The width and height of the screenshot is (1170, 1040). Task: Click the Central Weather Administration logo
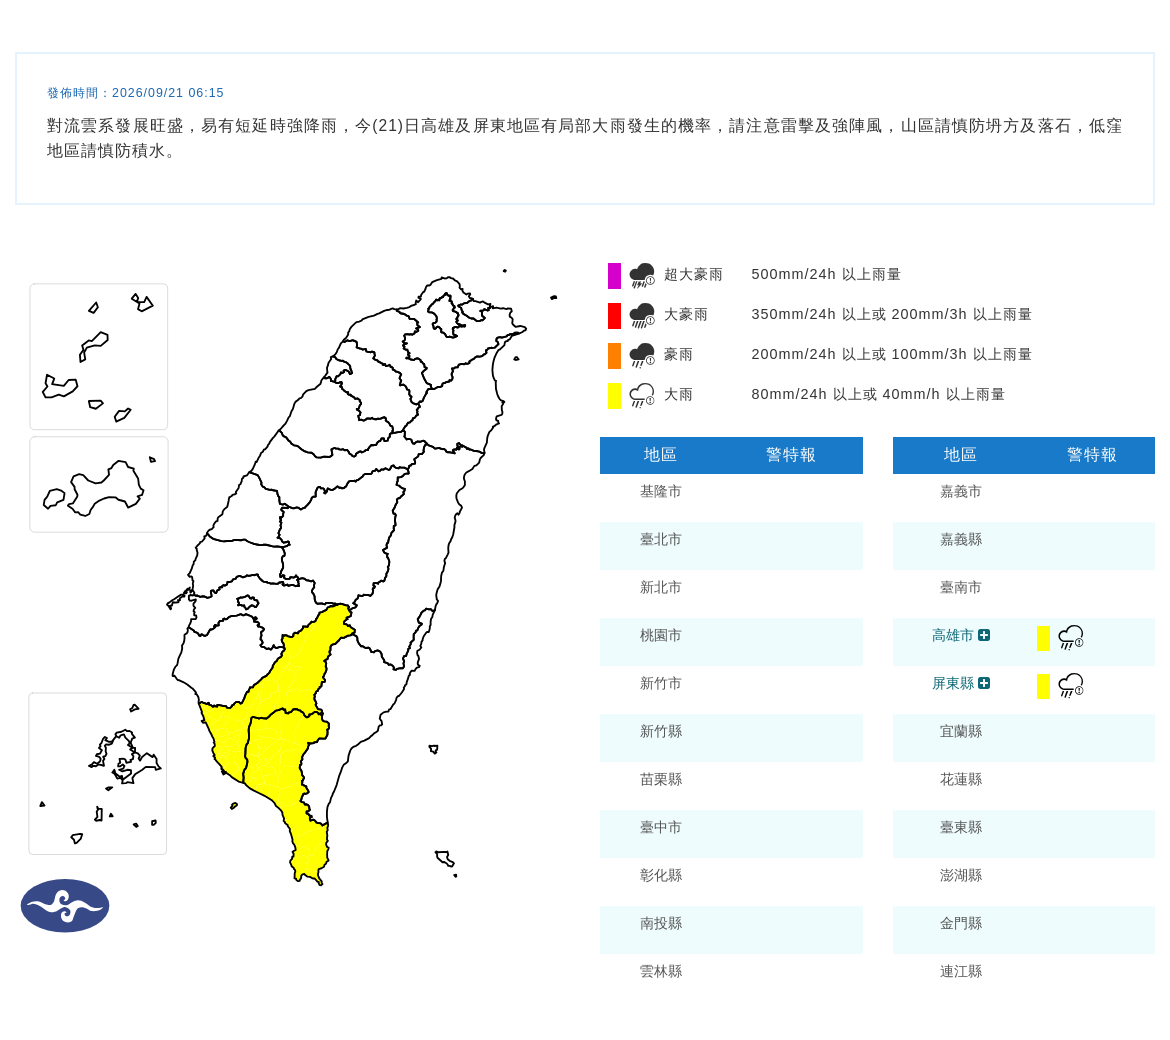65,906
